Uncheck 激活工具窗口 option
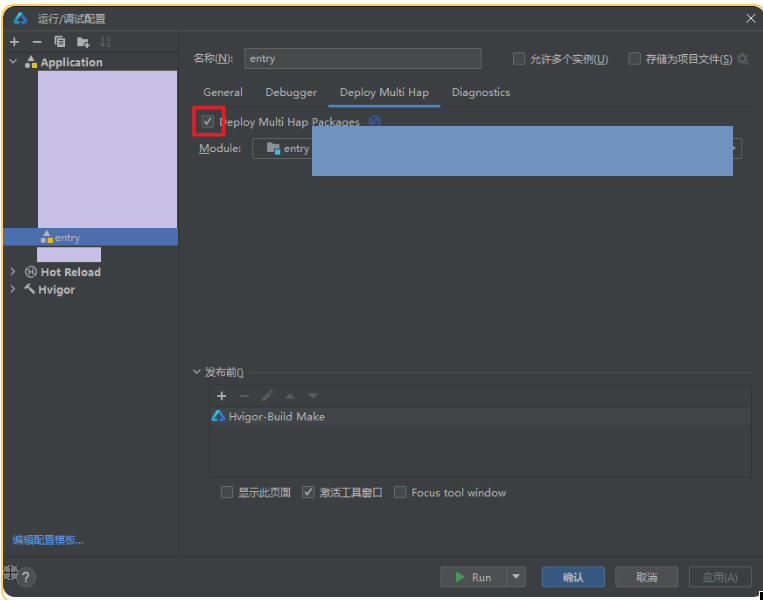 pyautogui.click(x=308, y=492)
